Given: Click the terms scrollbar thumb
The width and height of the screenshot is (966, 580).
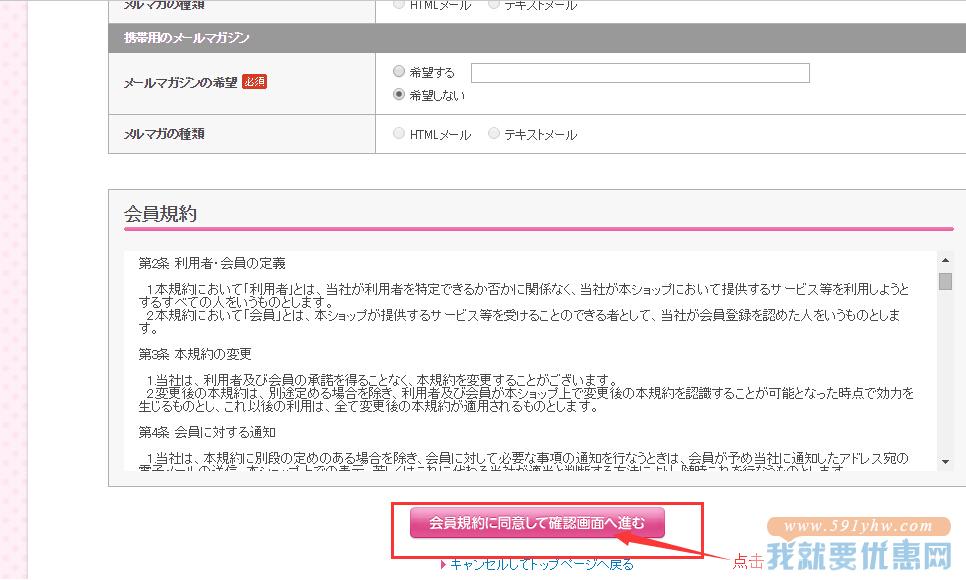Looking at the screenshot, I should point(945,281).
